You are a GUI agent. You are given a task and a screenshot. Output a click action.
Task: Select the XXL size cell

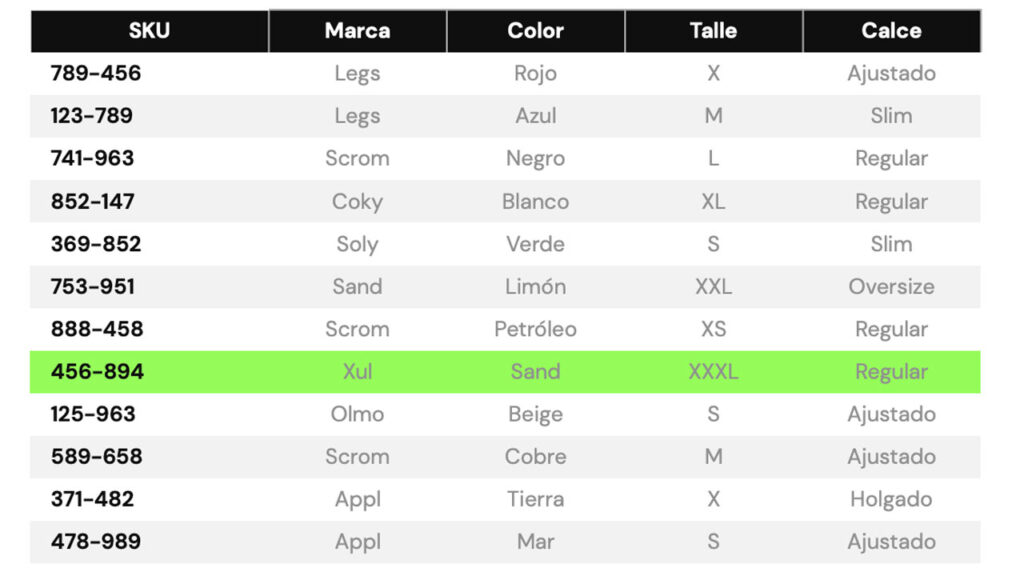713,287
